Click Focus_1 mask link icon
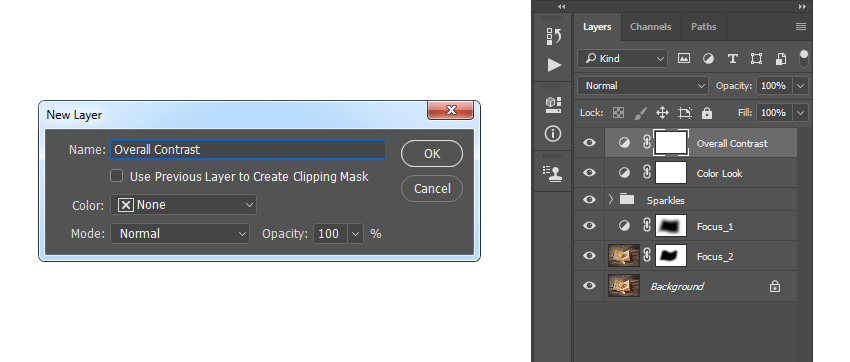850x362 pixels. point(647,225)
